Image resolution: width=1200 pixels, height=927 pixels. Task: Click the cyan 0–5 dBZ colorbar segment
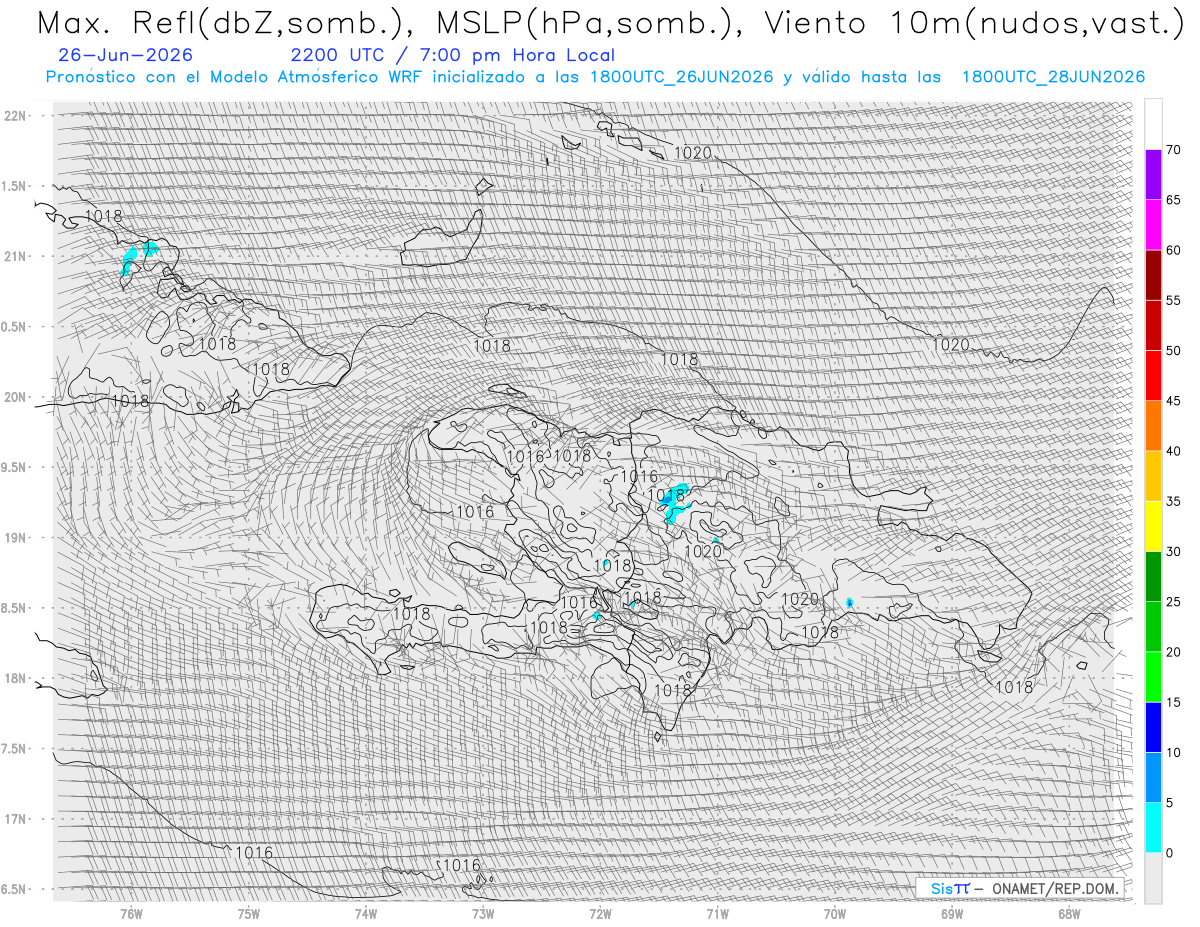(x=1153, y=827)
